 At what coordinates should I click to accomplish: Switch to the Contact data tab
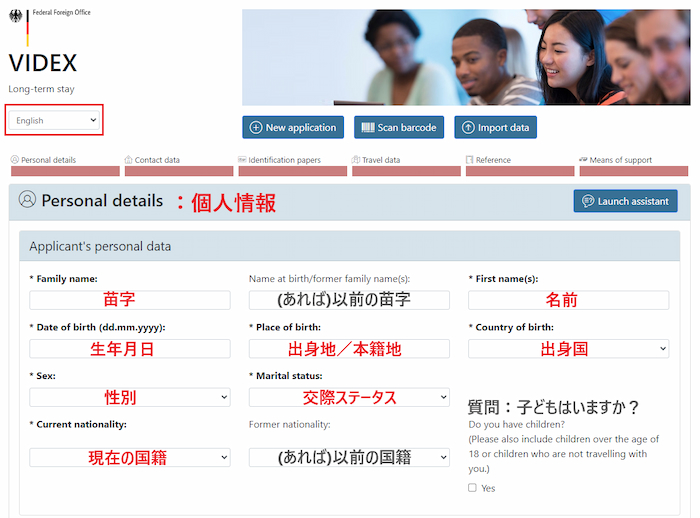(157, 160)
